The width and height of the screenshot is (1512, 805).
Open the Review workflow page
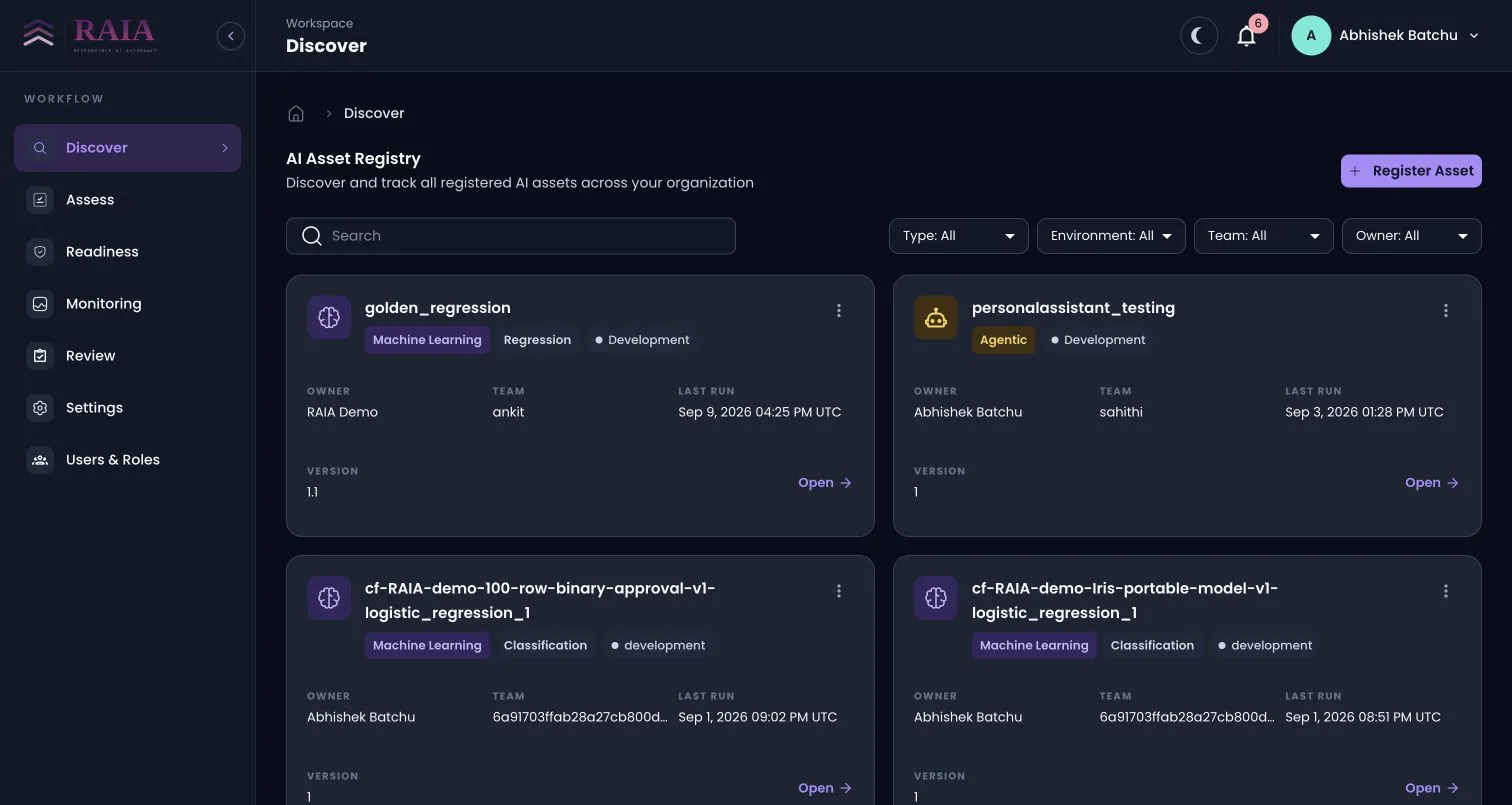[127, 356]
